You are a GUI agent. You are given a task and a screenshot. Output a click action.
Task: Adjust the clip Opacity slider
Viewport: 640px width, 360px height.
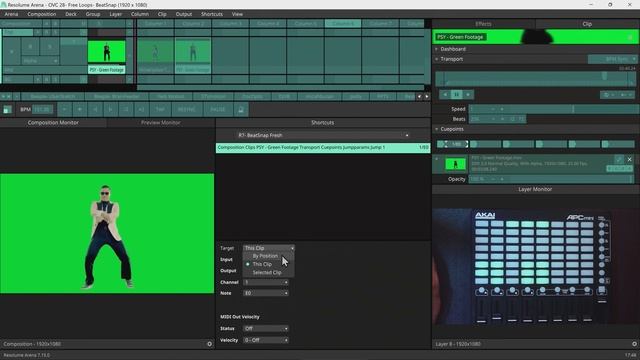tap(551, 179)
